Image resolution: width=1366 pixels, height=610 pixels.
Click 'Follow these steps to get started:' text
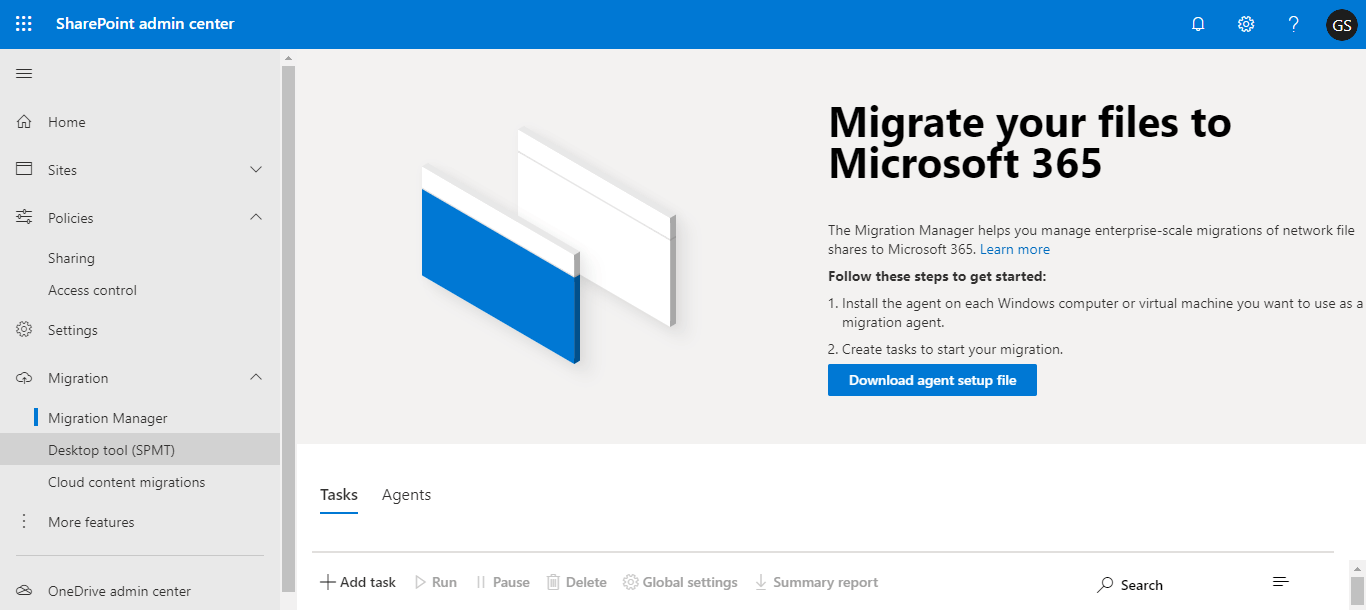coord(937,276)
